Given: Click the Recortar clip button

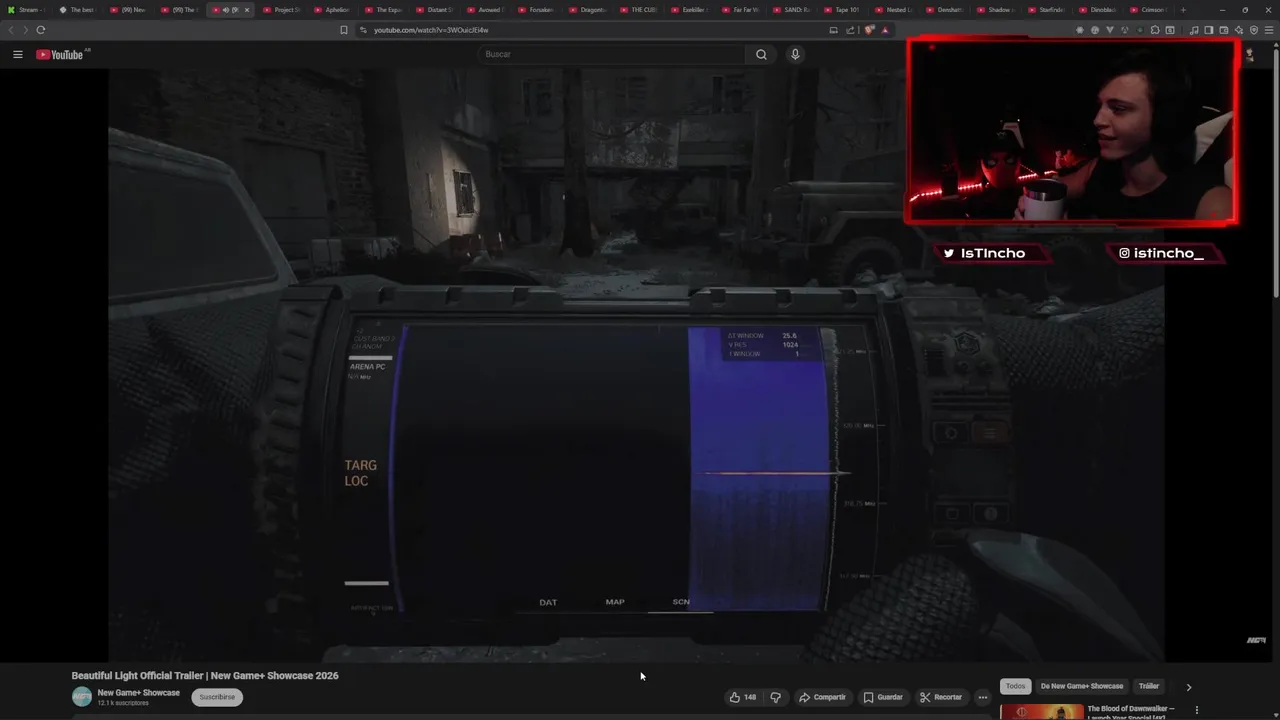Looking at the screenshot, I should pos(941,697).
